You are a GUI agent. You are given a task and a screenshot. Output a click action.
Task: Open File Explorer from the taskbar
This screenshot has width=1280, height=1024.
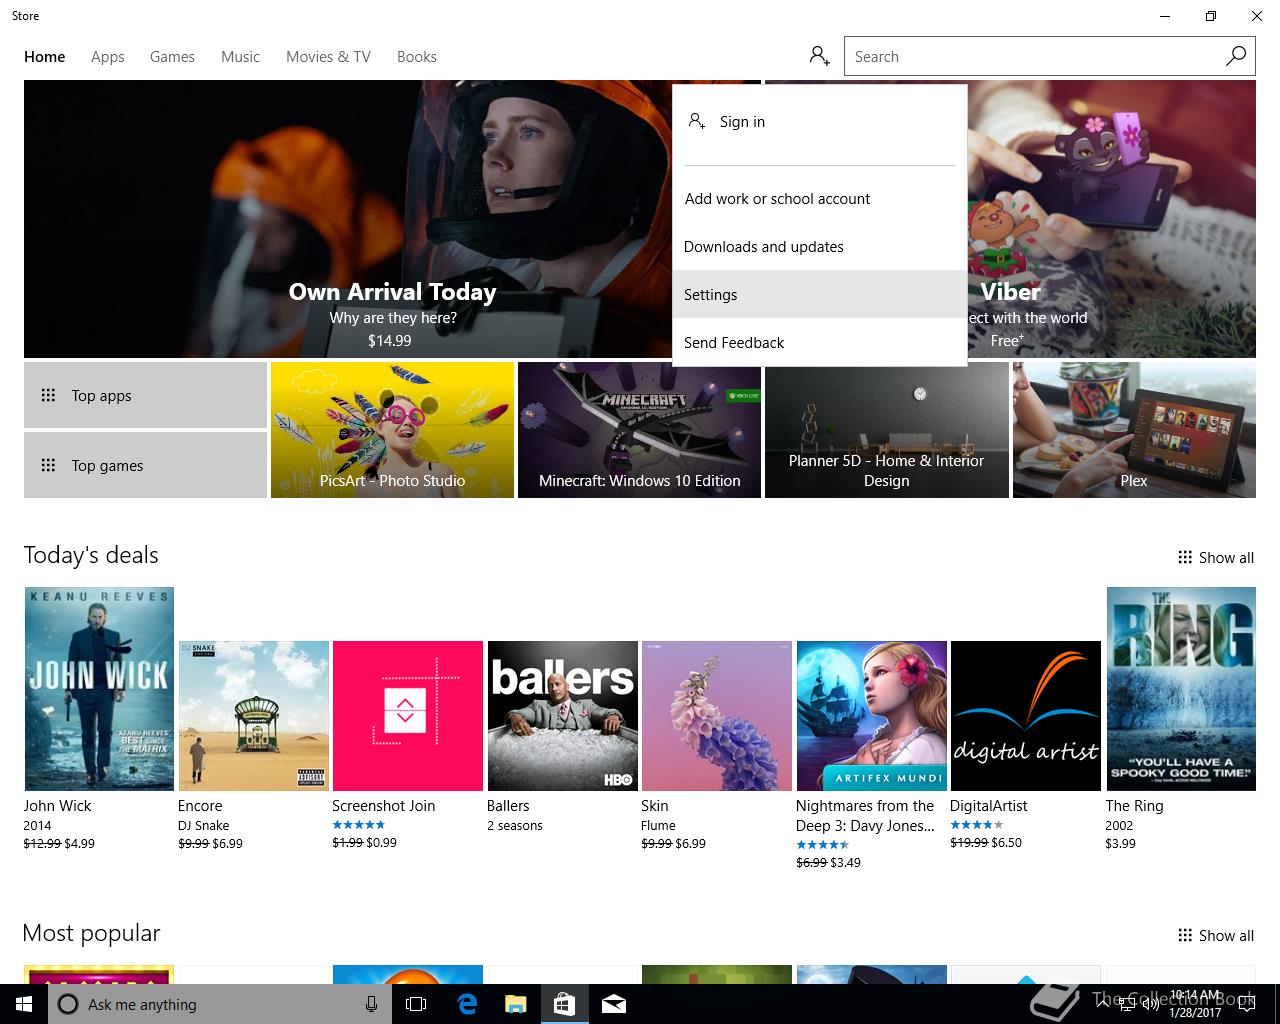pos(515,1004)
